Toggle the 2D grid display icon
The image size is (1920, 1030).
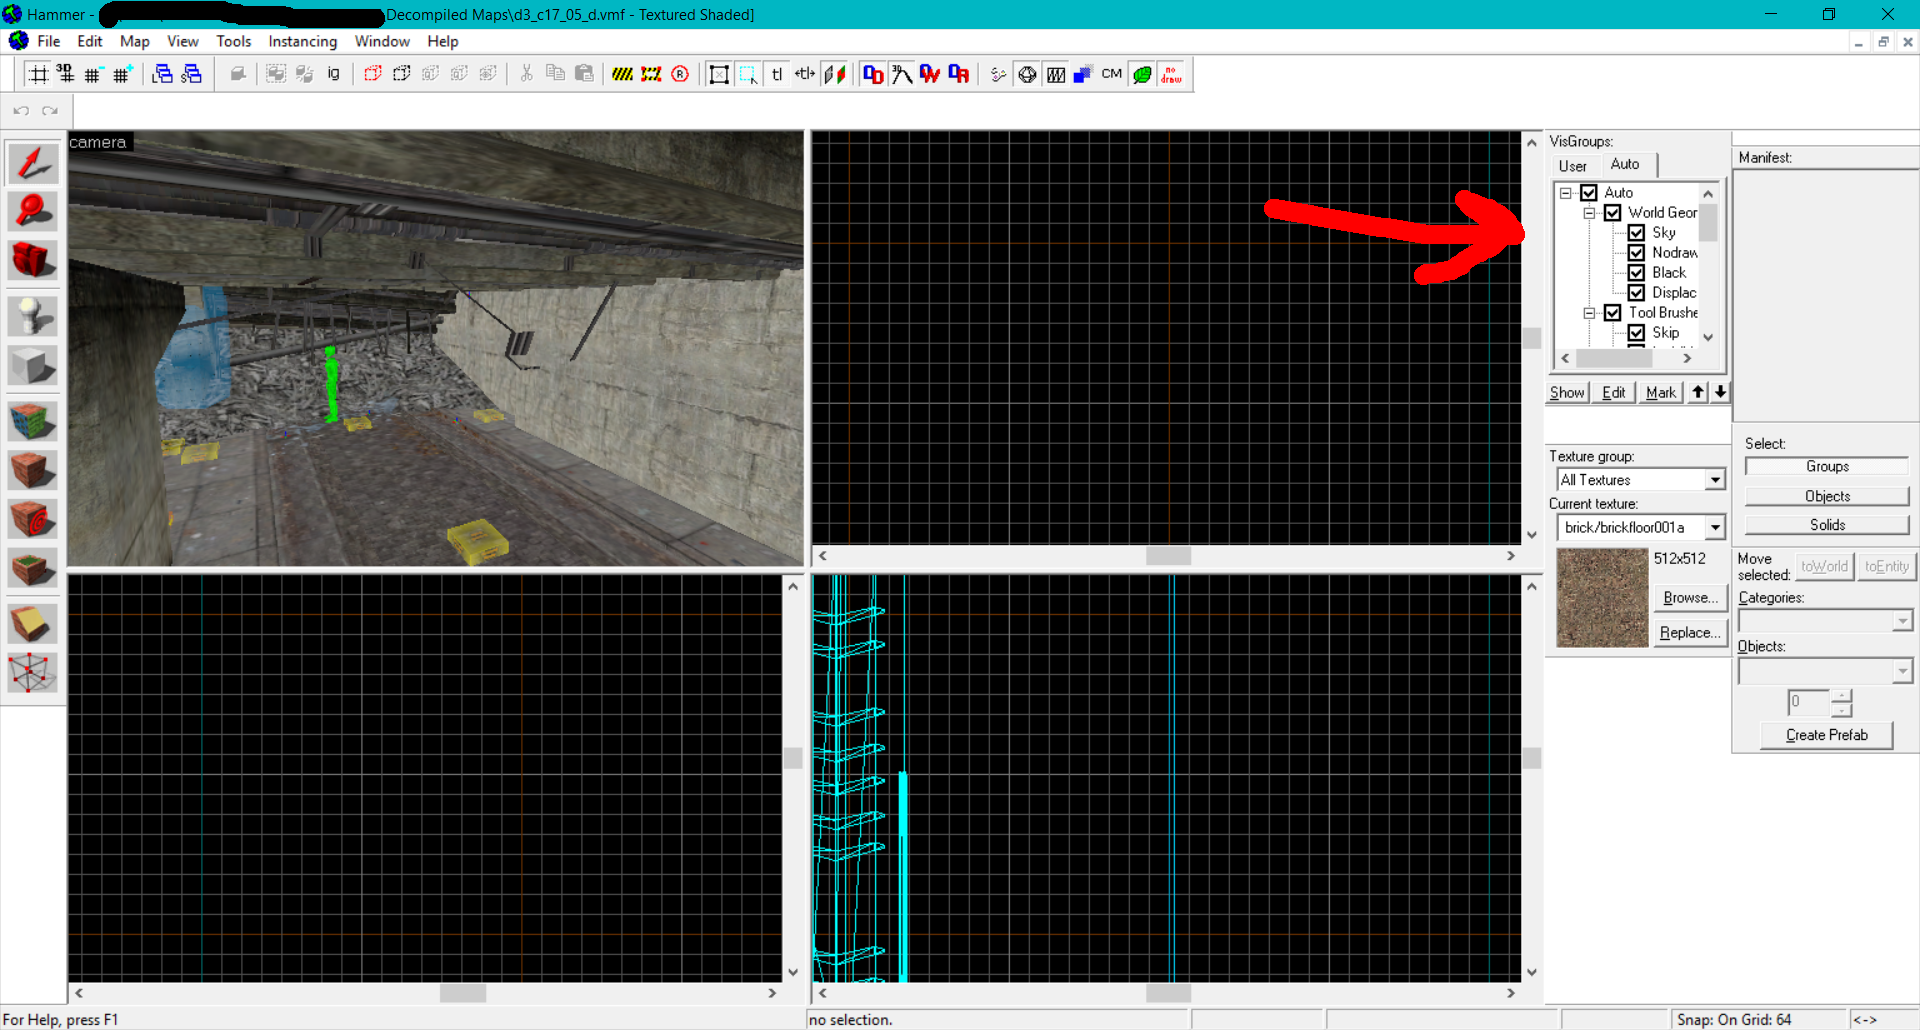click(x=38, y=74)
